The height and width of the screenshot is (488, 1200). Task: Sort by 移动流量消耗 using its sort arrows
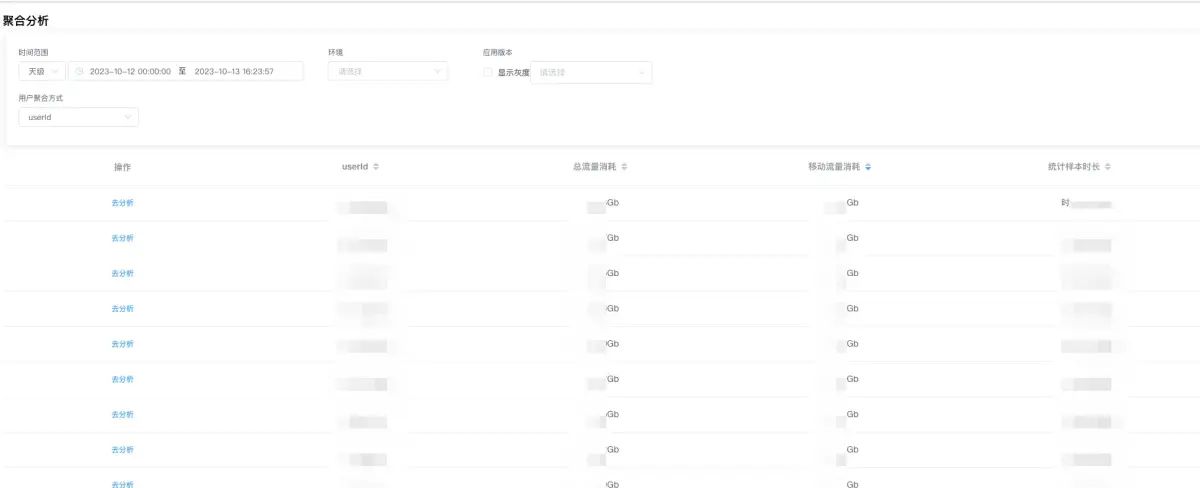point(868,167)
